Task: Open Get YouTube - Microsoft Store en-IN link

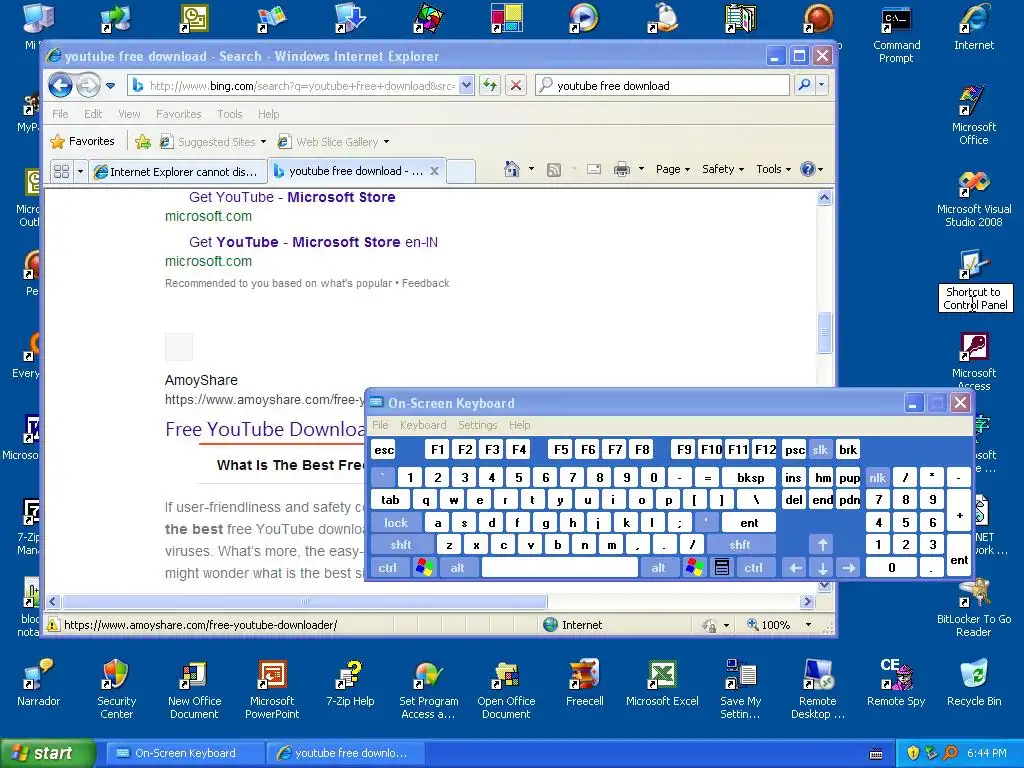Action: click(313, 242)
